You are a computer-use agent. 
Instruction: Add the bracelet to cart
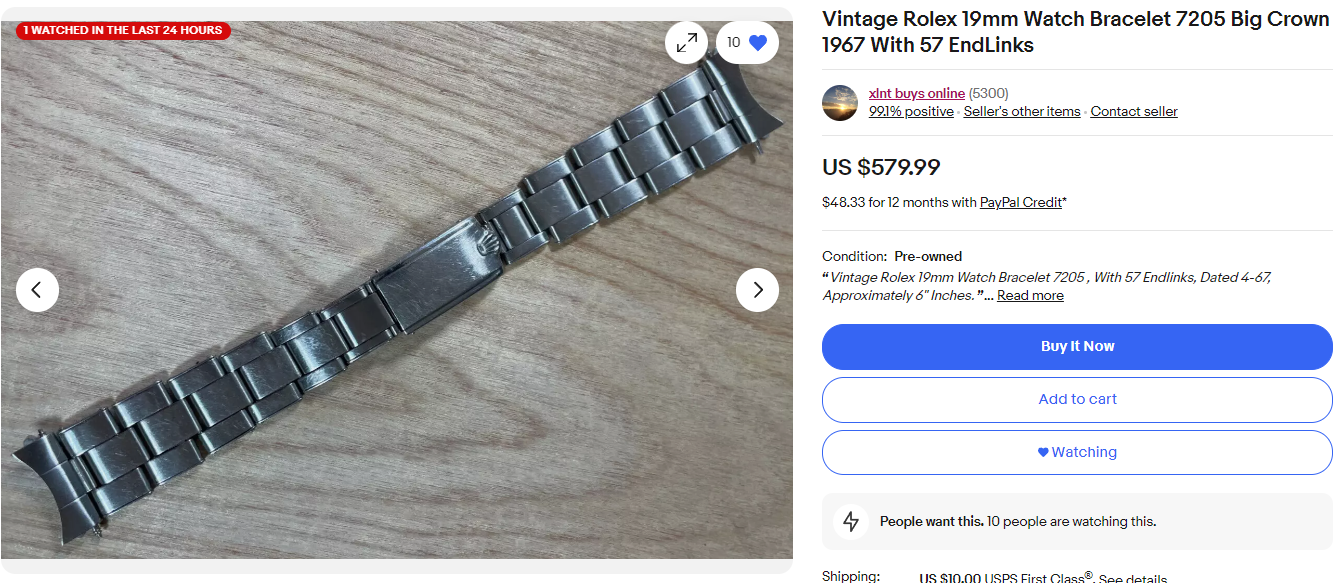pyautogui.click(x=1077, y=399)
